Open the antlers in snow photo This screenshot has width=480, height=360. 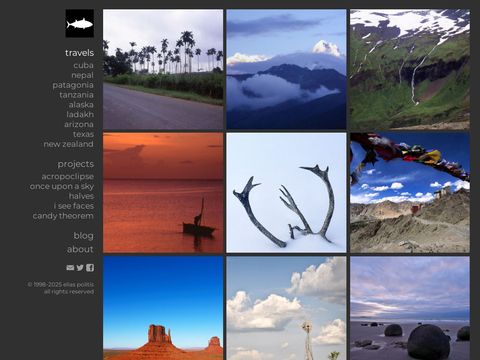(286, 193)
